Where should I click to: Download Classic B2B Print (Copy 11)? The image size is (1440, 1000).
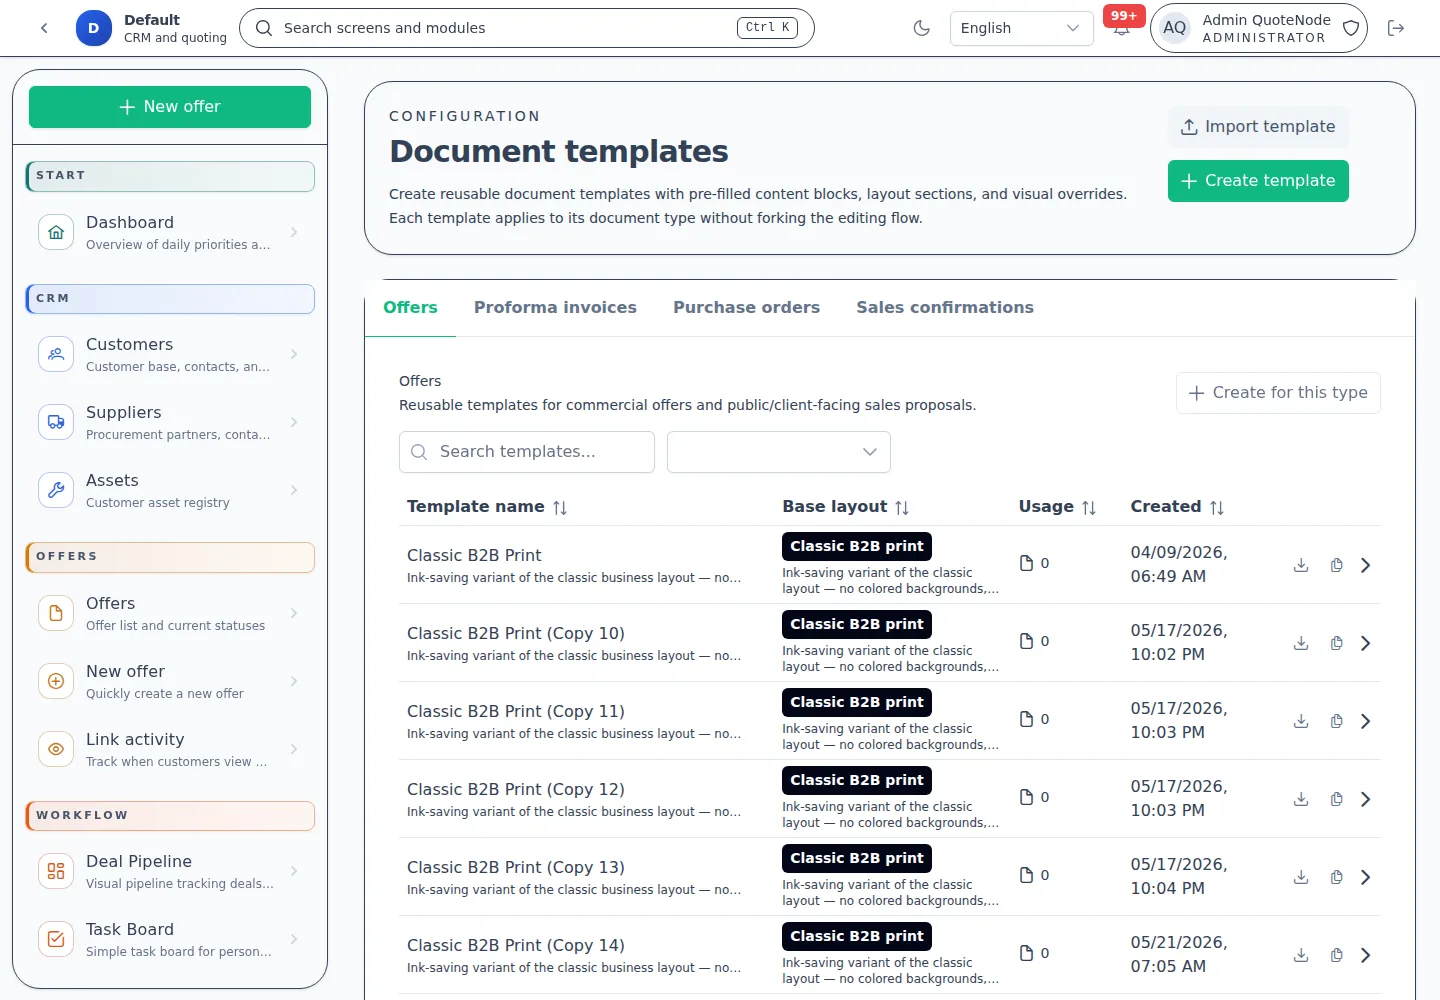(1301, 721)
